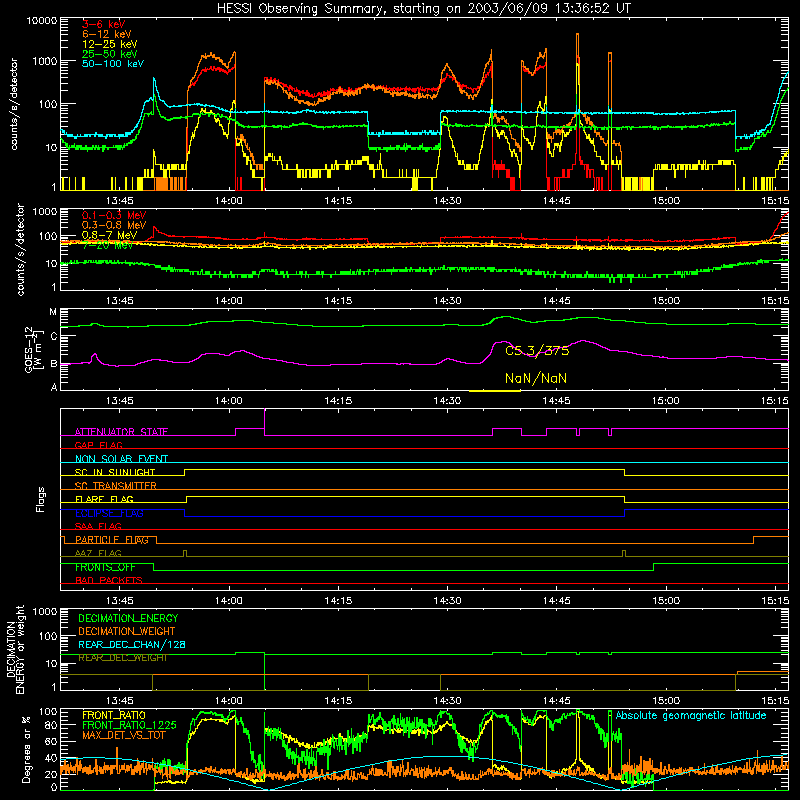The image size is (800, 800).
Task: Click the REAR_DEC_CHAN/128 legend label
Action: tap(132, 644)
